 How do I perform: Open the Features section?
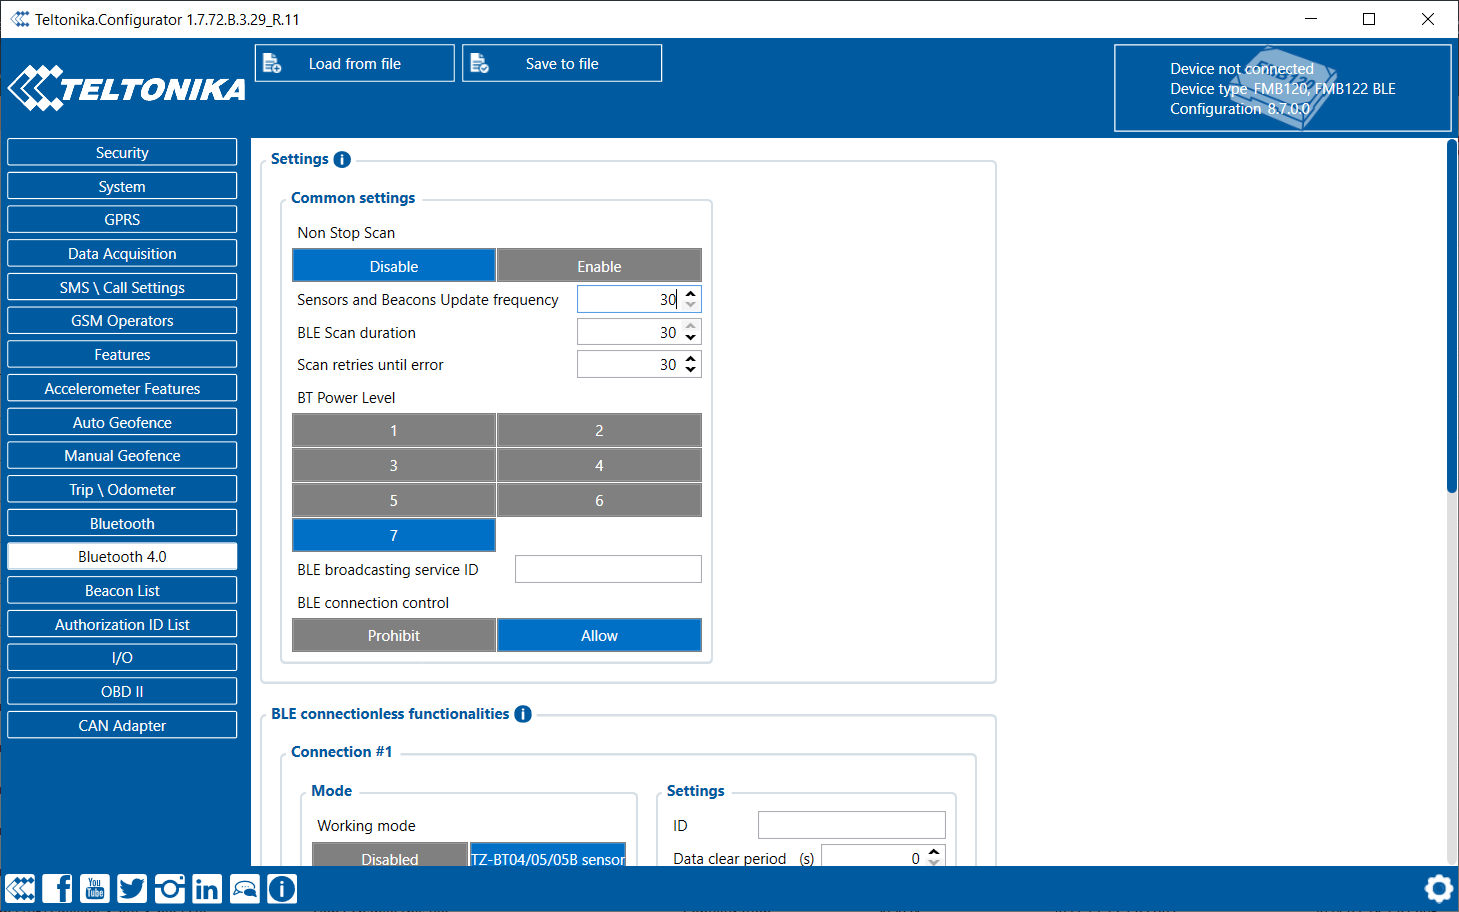[122, 354]
